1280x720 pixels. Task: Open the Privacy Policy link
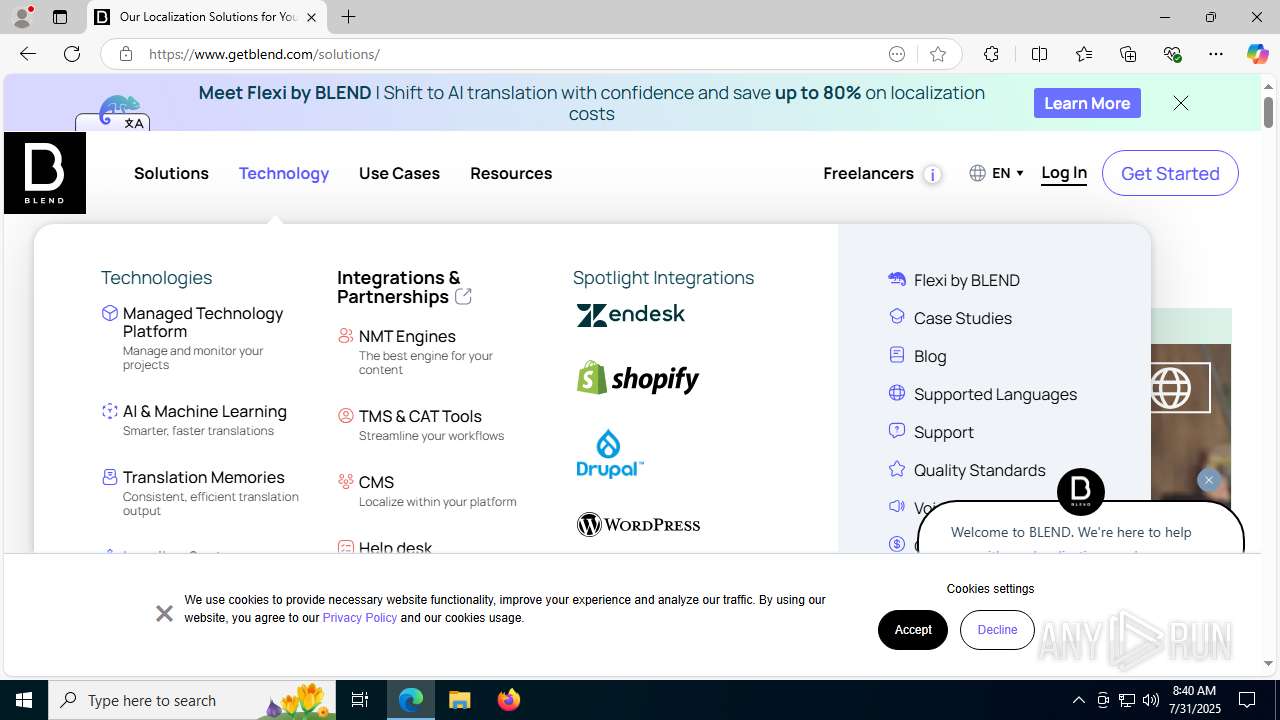360,618
